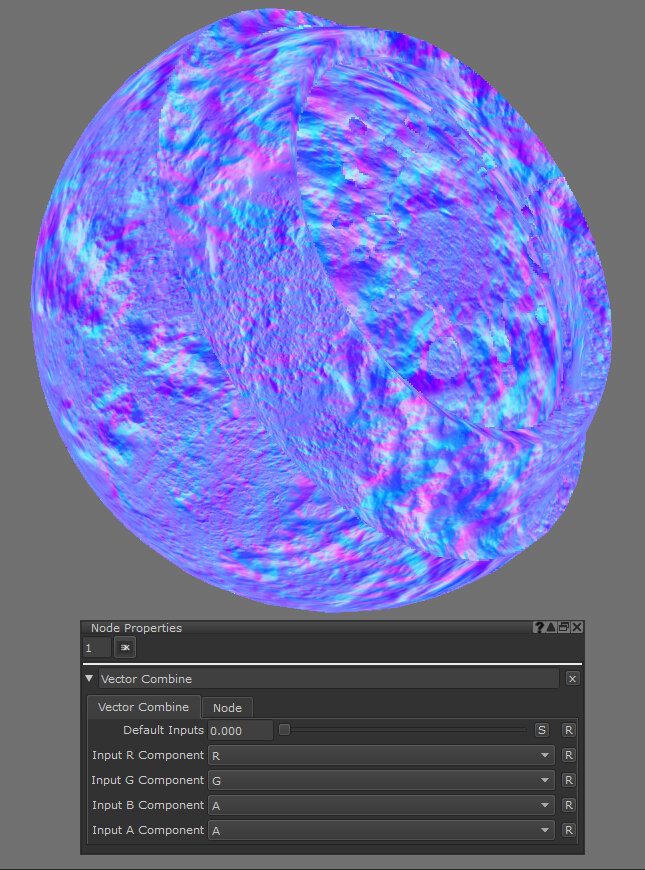Screen dimensions: 645x870
Task: Click the S button for Default Inputs
Action: [x=542, y=730]
